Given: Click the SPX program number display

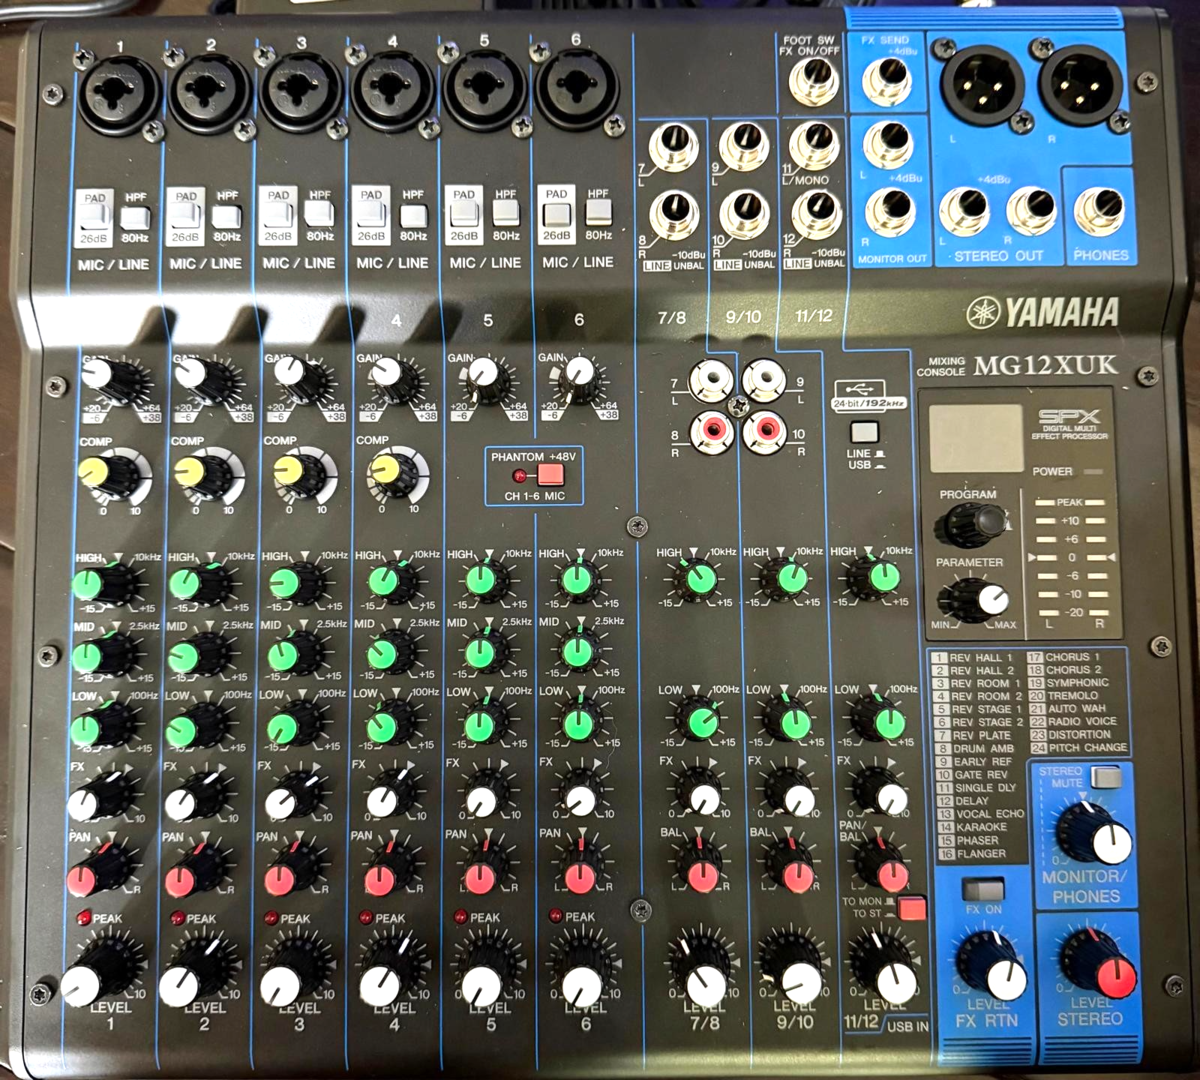Looking at the screenshot, I should (977, 439).
